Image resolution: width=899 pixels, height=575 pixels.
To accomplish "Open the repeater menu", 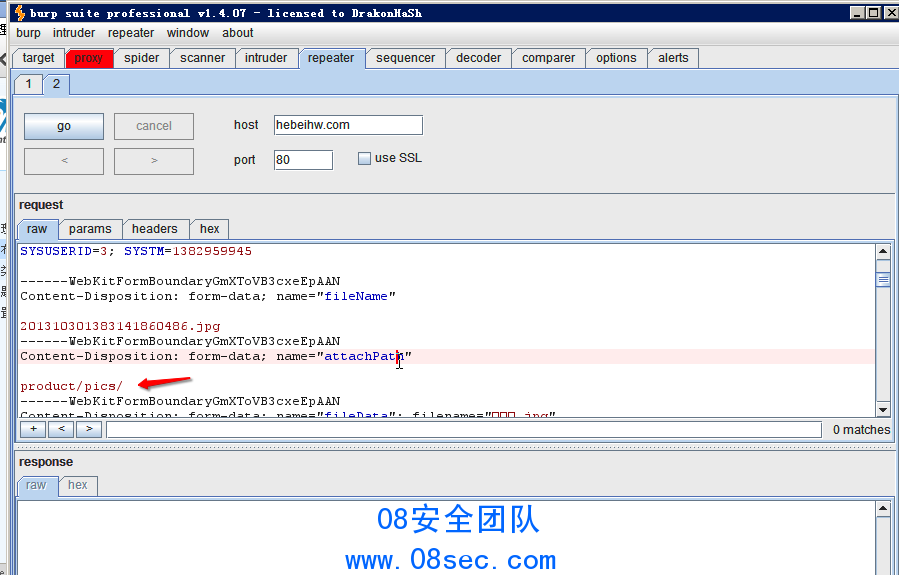I will pyautogui.click(x=131, y=33).
